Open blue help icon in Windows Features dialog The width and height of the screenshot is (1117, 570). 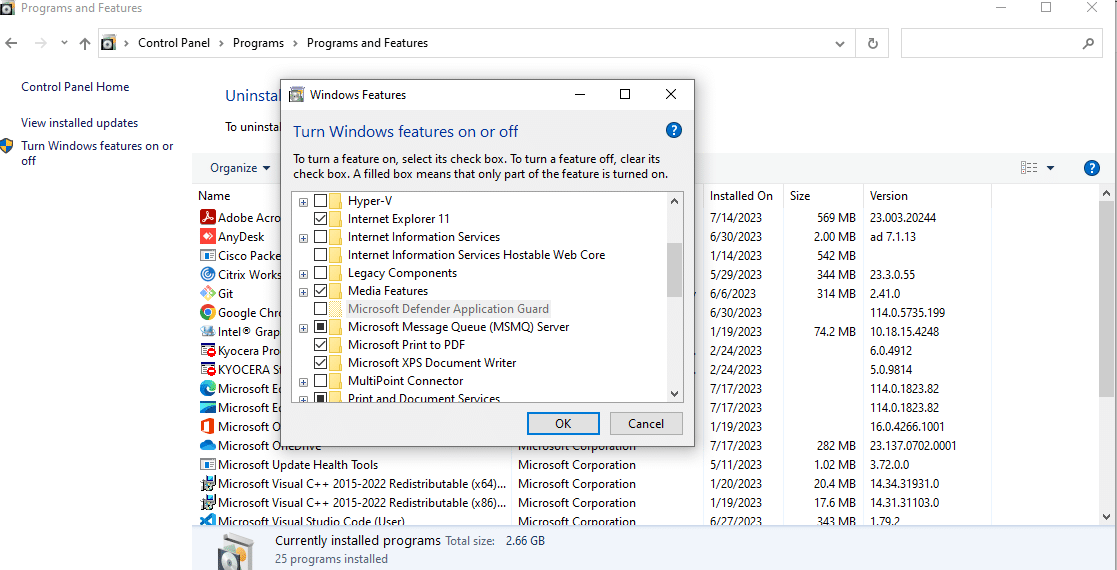click(673, 130)
